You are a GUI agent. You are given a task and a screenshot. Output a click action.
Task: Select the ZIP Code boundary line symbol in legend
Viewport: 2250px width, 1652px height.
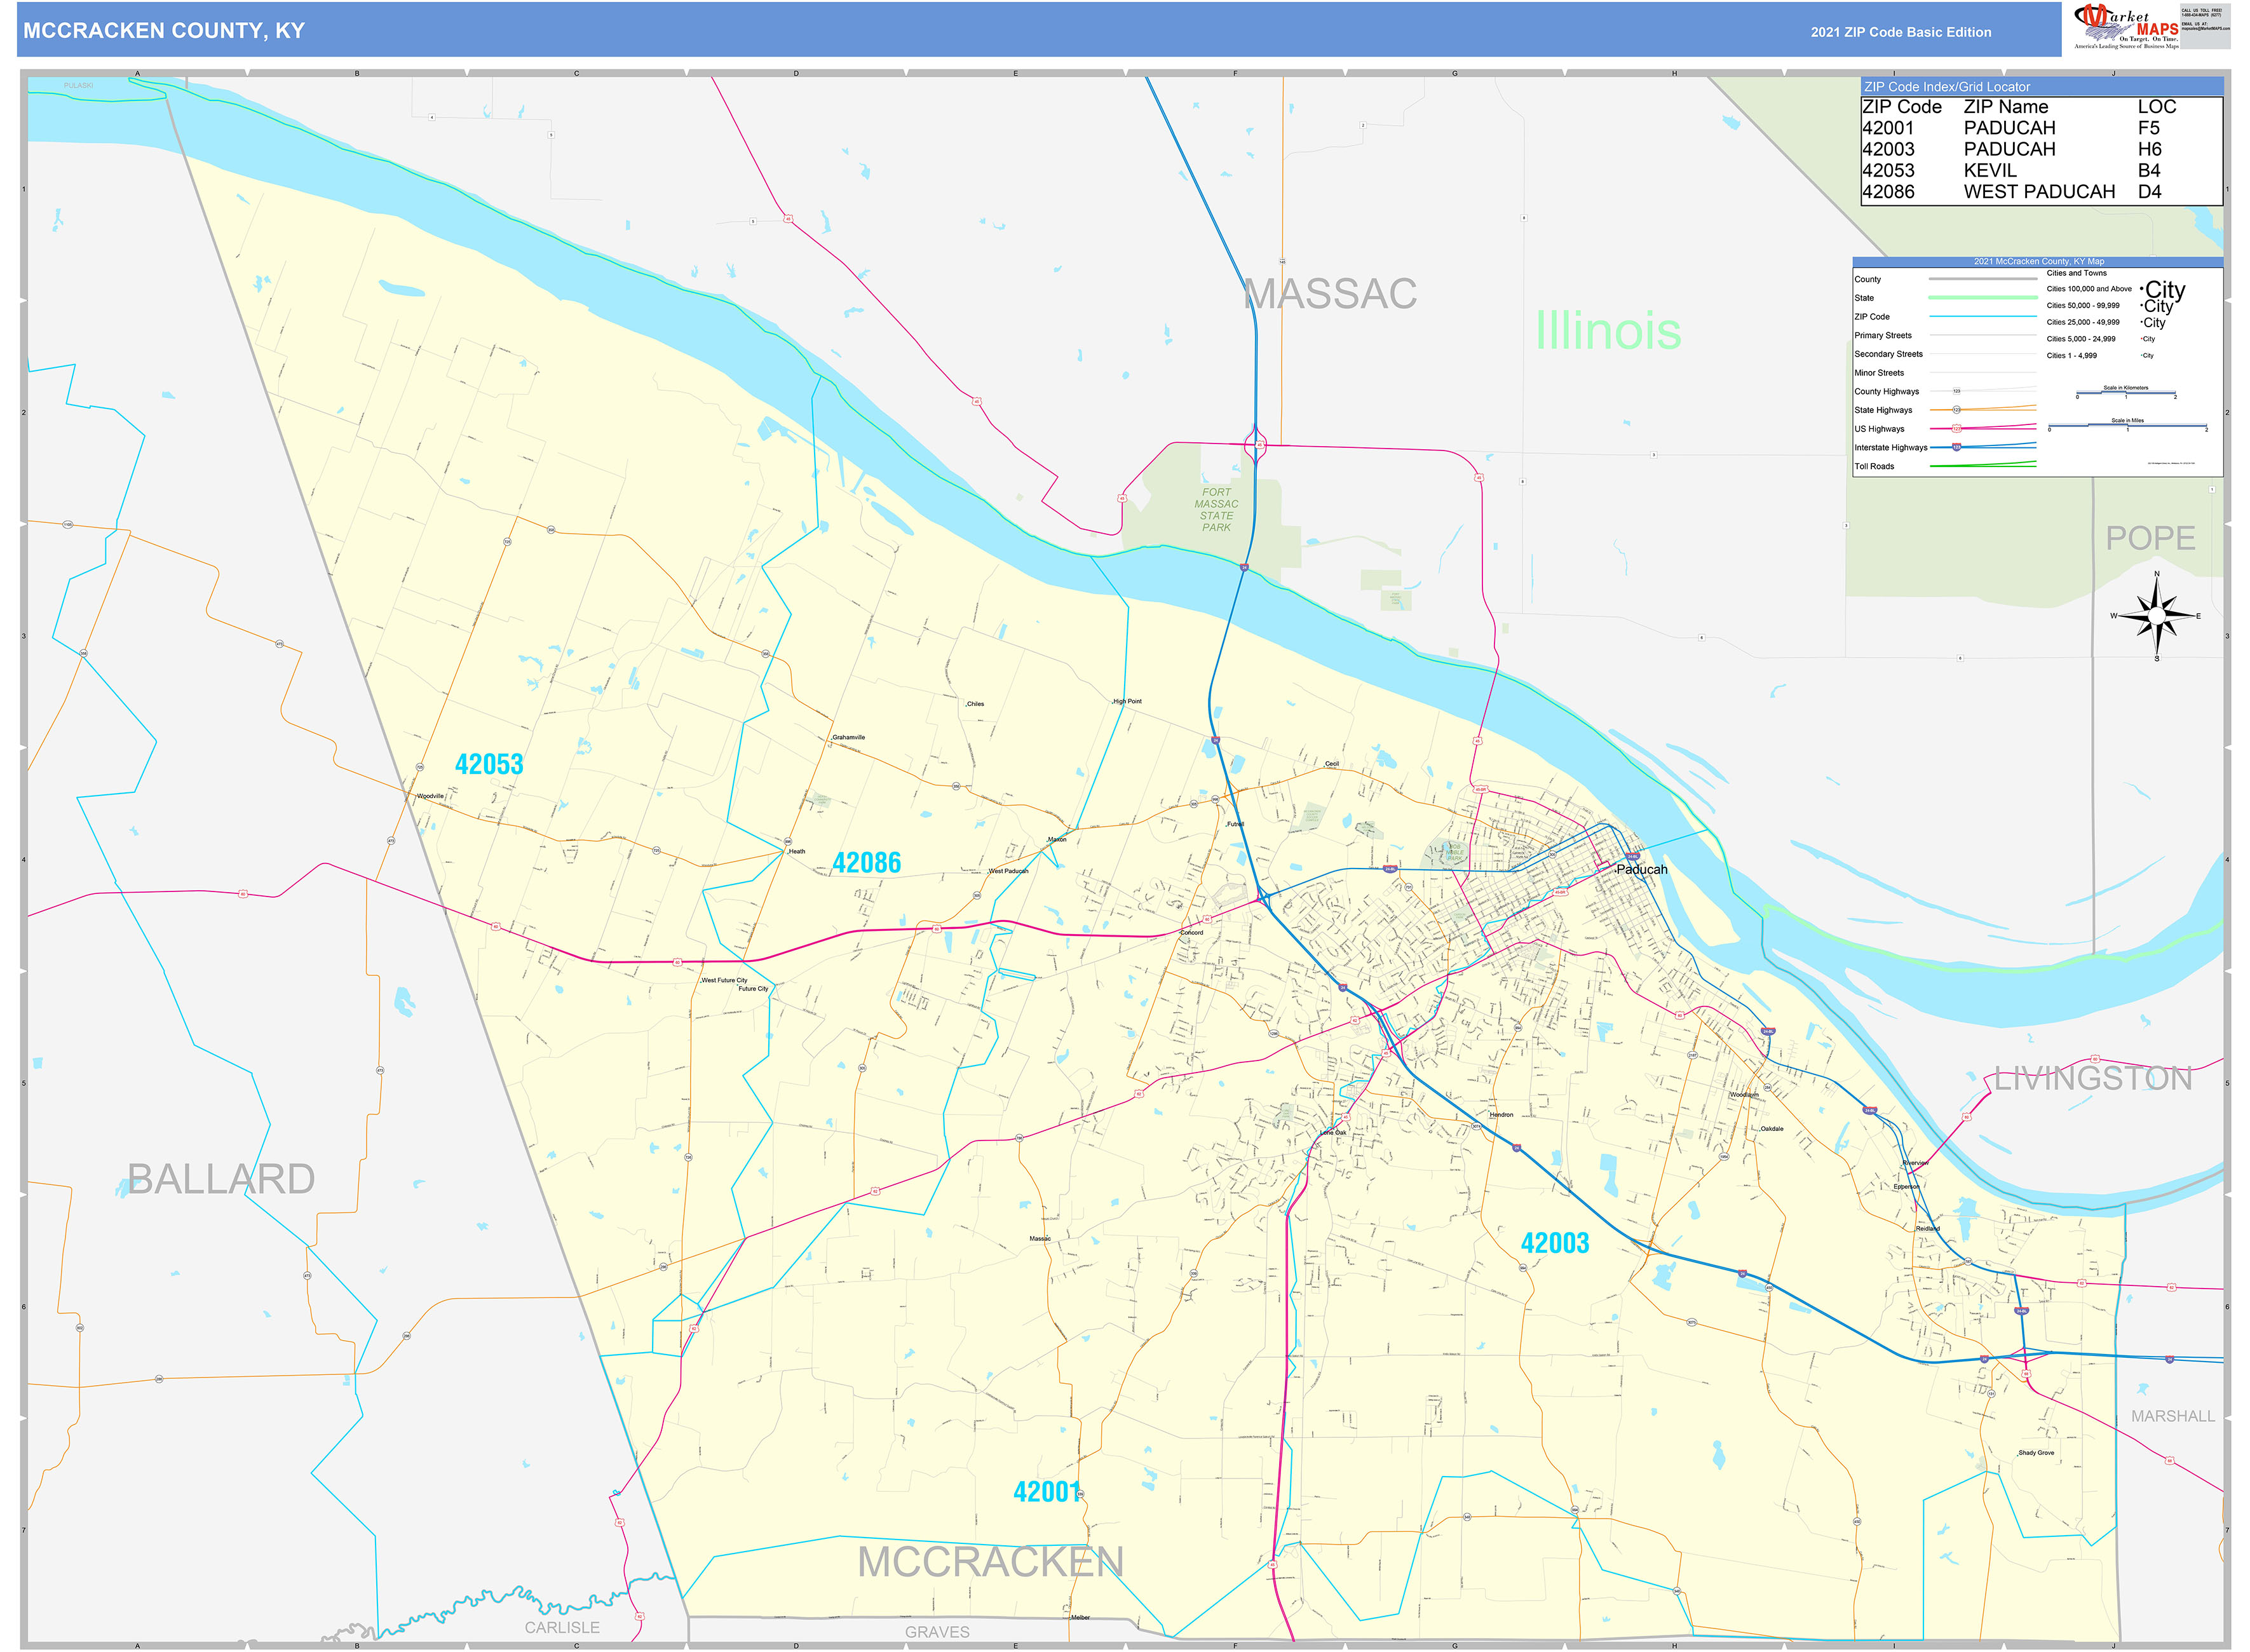1983,316
